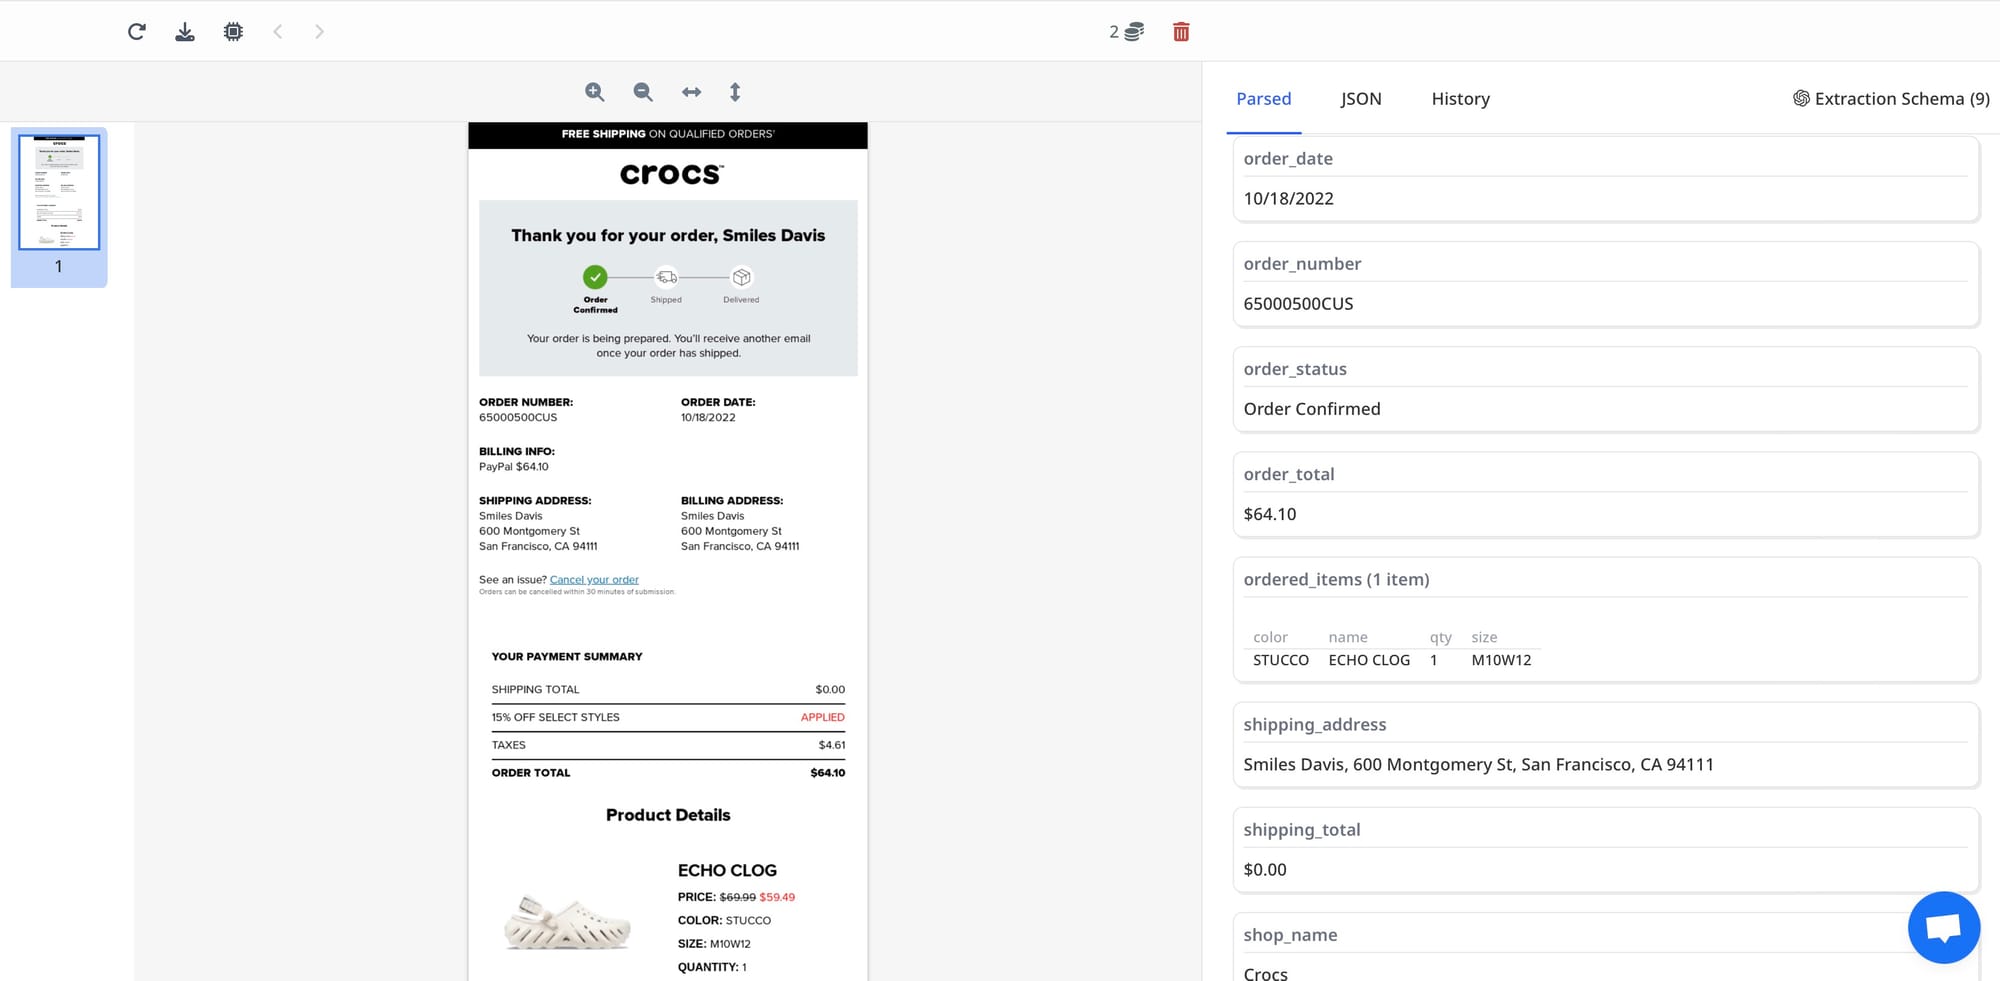The height and width of the screenshot is (981, 2000).
Task: Delete document with red trash icon
Action: click(x=1181, y=32)
